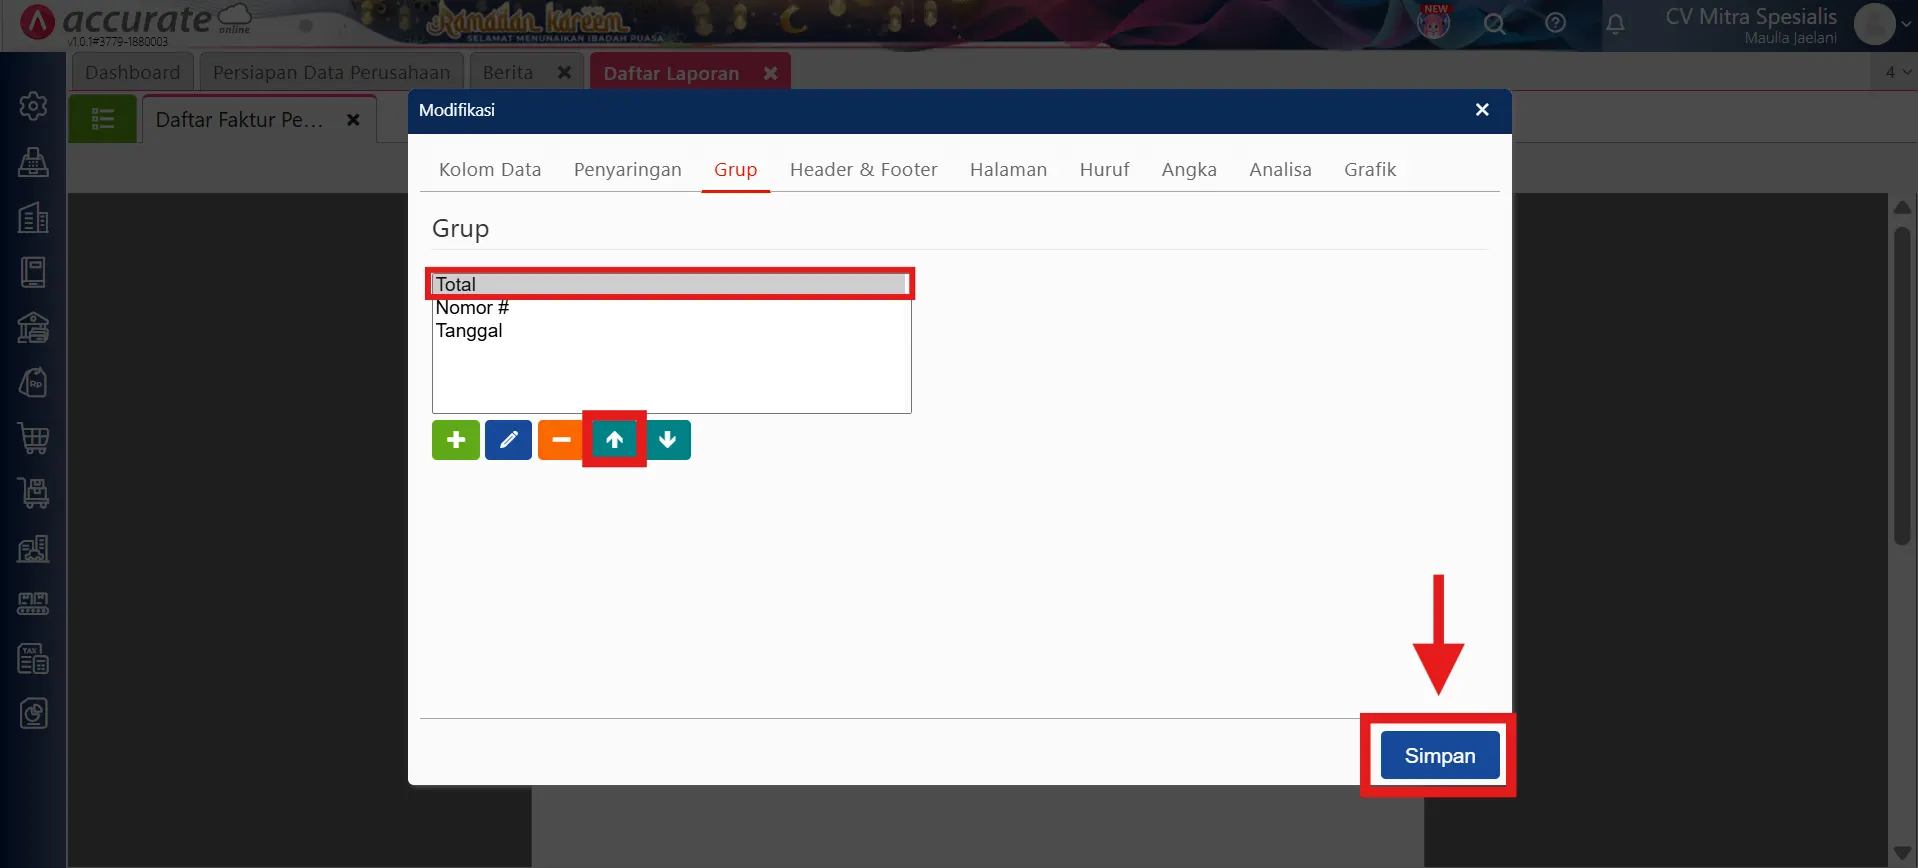Click the blue pencil edit button
The image size is (1918, 868).
(508, 440)
